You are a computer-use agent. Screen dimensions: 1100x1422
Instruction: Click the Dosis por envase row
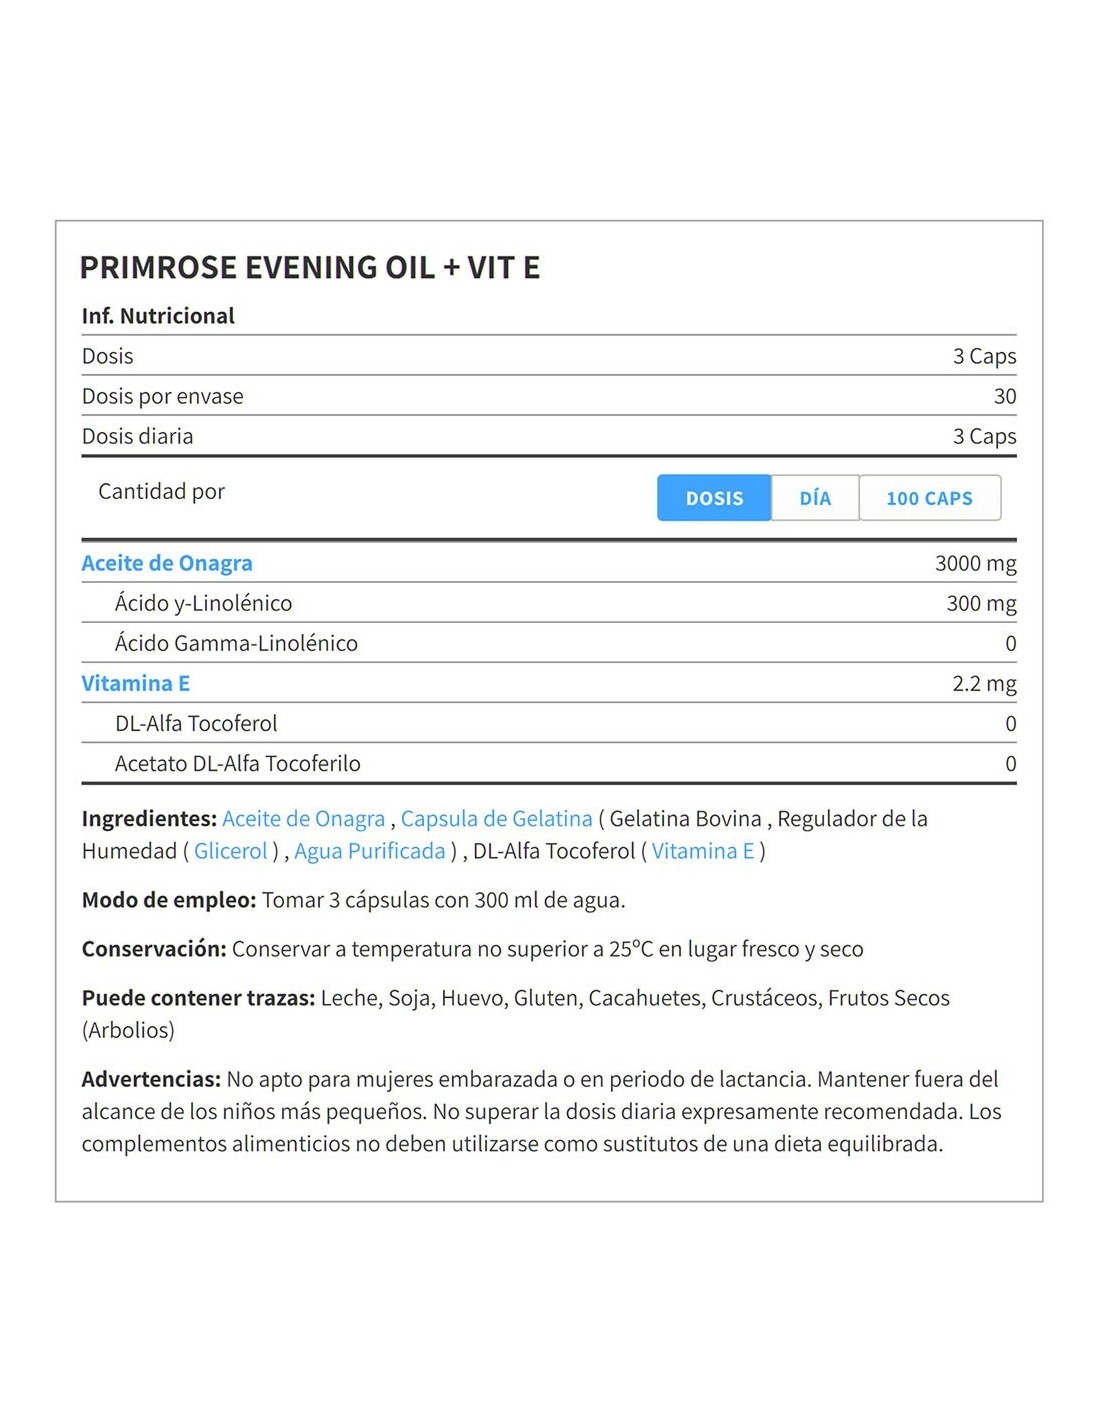[x=549, y=396]
